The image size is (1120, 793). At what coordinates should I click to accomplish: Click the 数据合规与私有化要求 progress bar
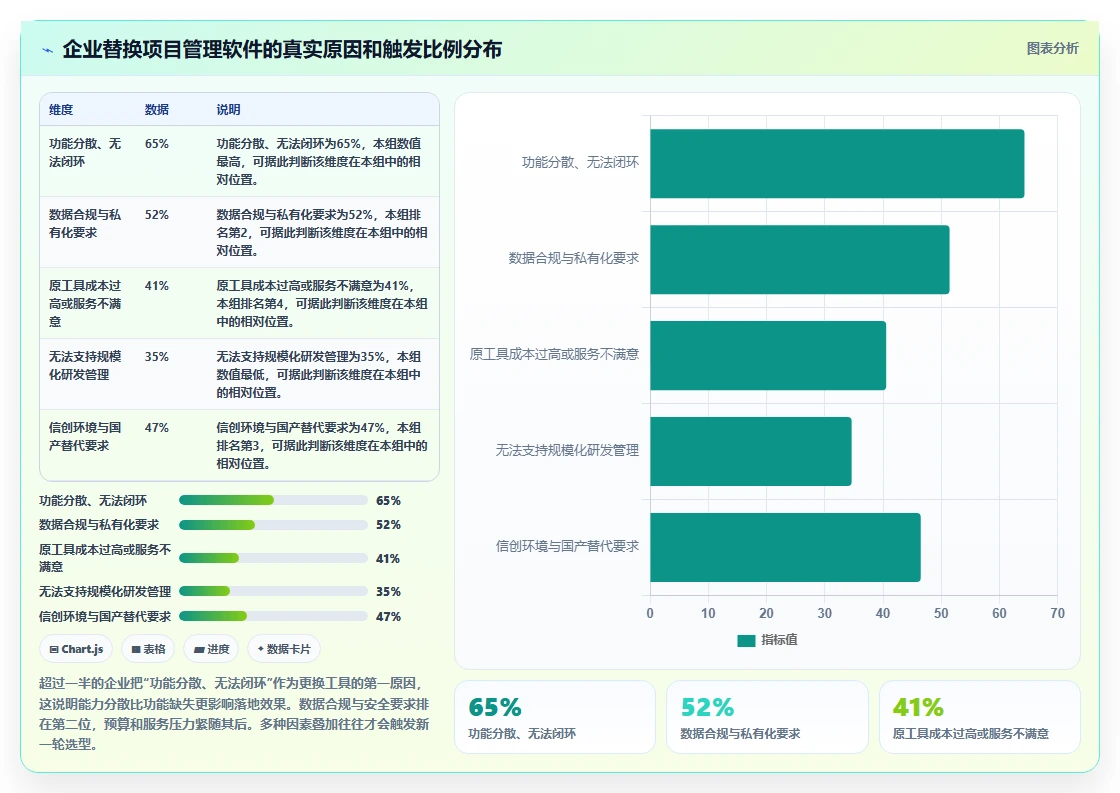(x=274, y=525)
